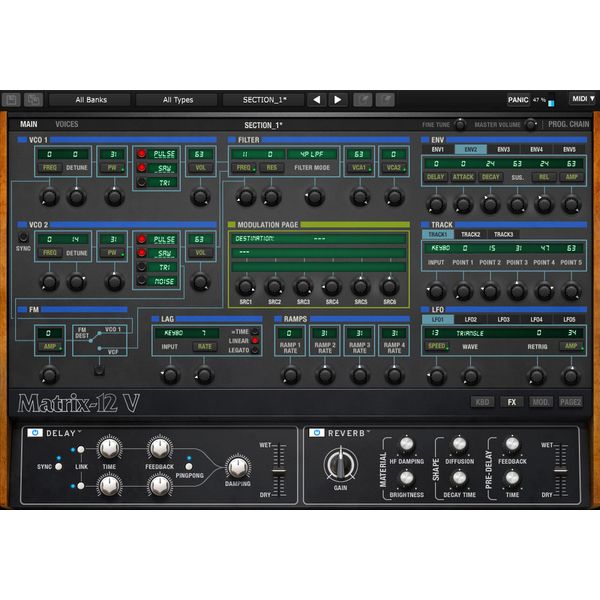Open the Modulation Destination selector
Viewport: 600px width, 600px height.
[x=318, y=239]
